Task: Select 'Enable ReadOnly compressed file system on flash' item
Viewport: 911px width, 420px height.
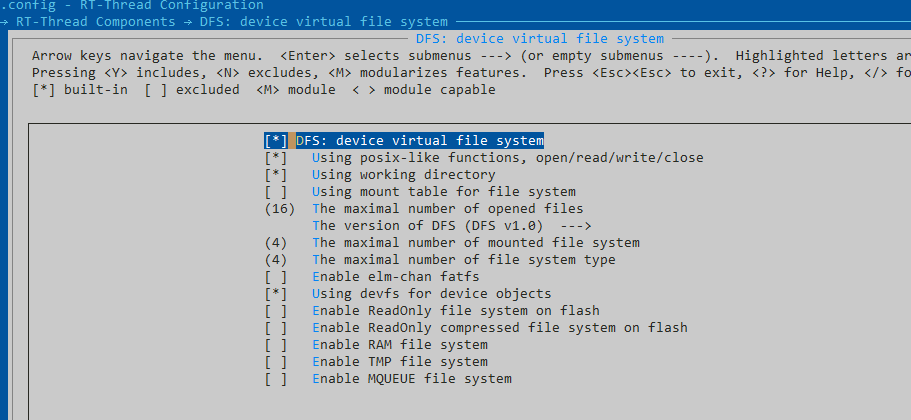Action: [x=499, y=328]
